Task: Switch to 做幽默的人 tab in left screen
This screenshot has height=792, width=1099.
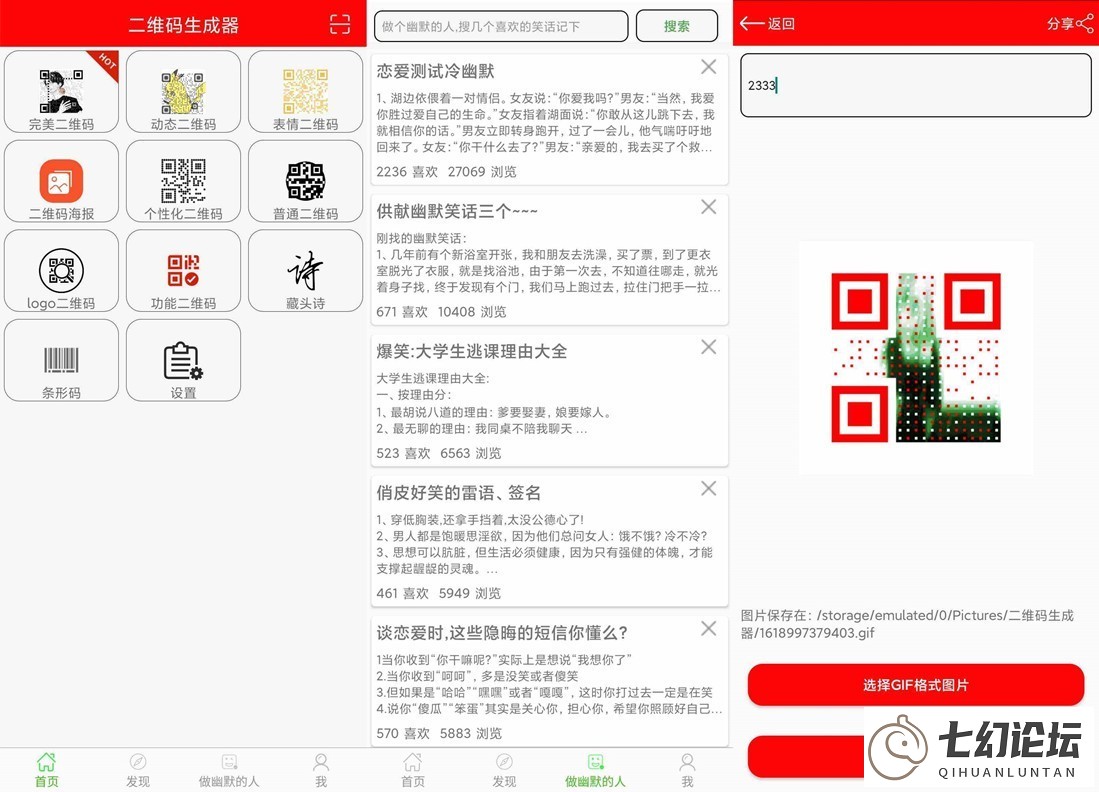Action: (229, 770)
